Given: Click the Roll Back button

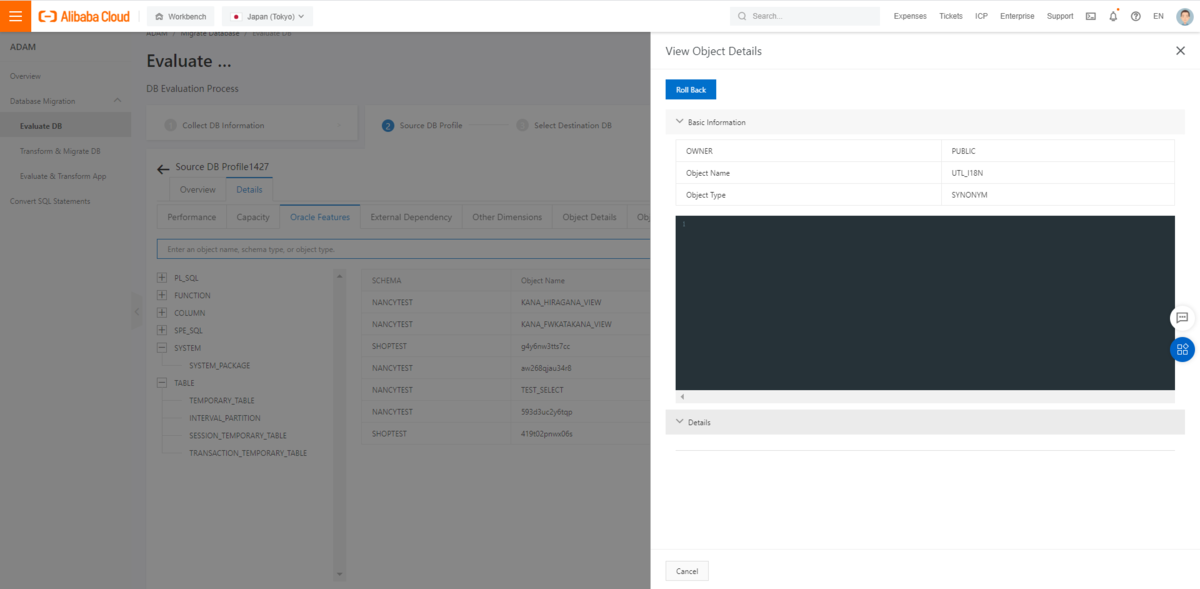Looking at the screenshot, I should coord(691,90).
